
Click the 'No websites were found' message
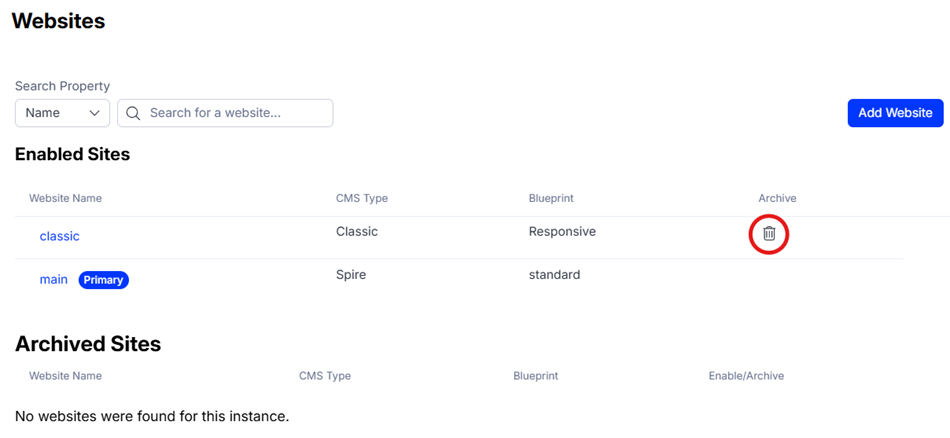[152, 416]
